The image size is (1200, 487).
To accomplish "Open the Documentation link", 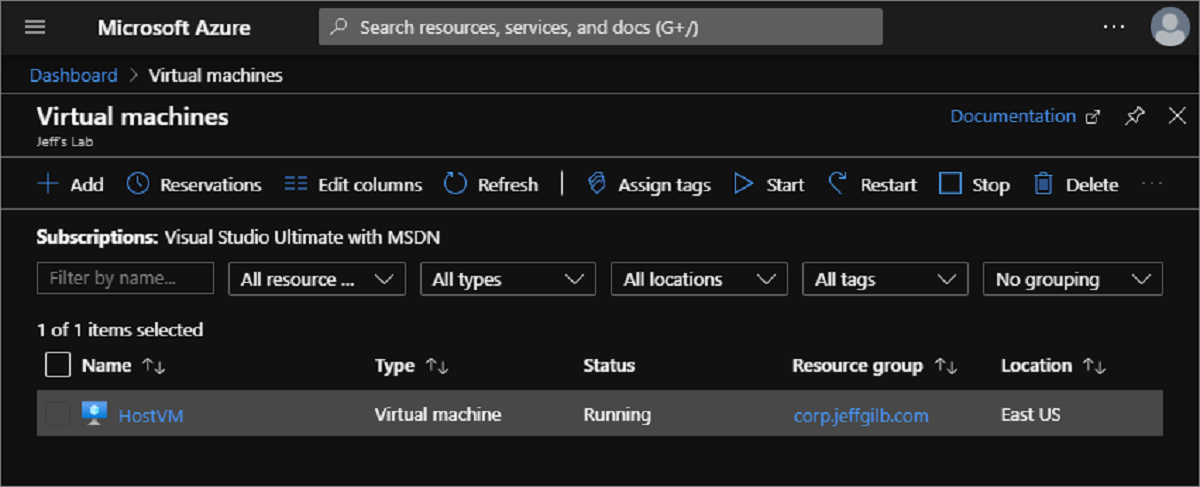I will click(x=1013, y=116).
